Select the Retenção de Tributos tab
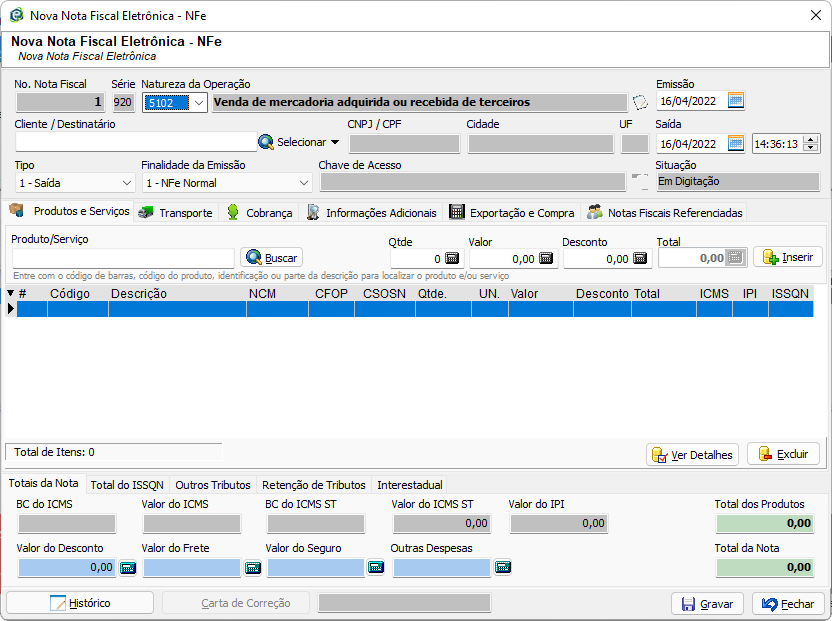 [314, 485]
